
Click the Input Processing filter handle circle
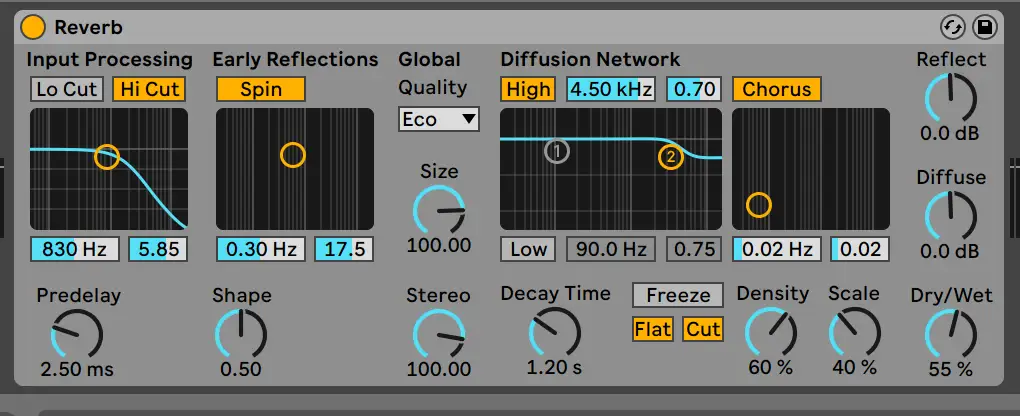106,156
